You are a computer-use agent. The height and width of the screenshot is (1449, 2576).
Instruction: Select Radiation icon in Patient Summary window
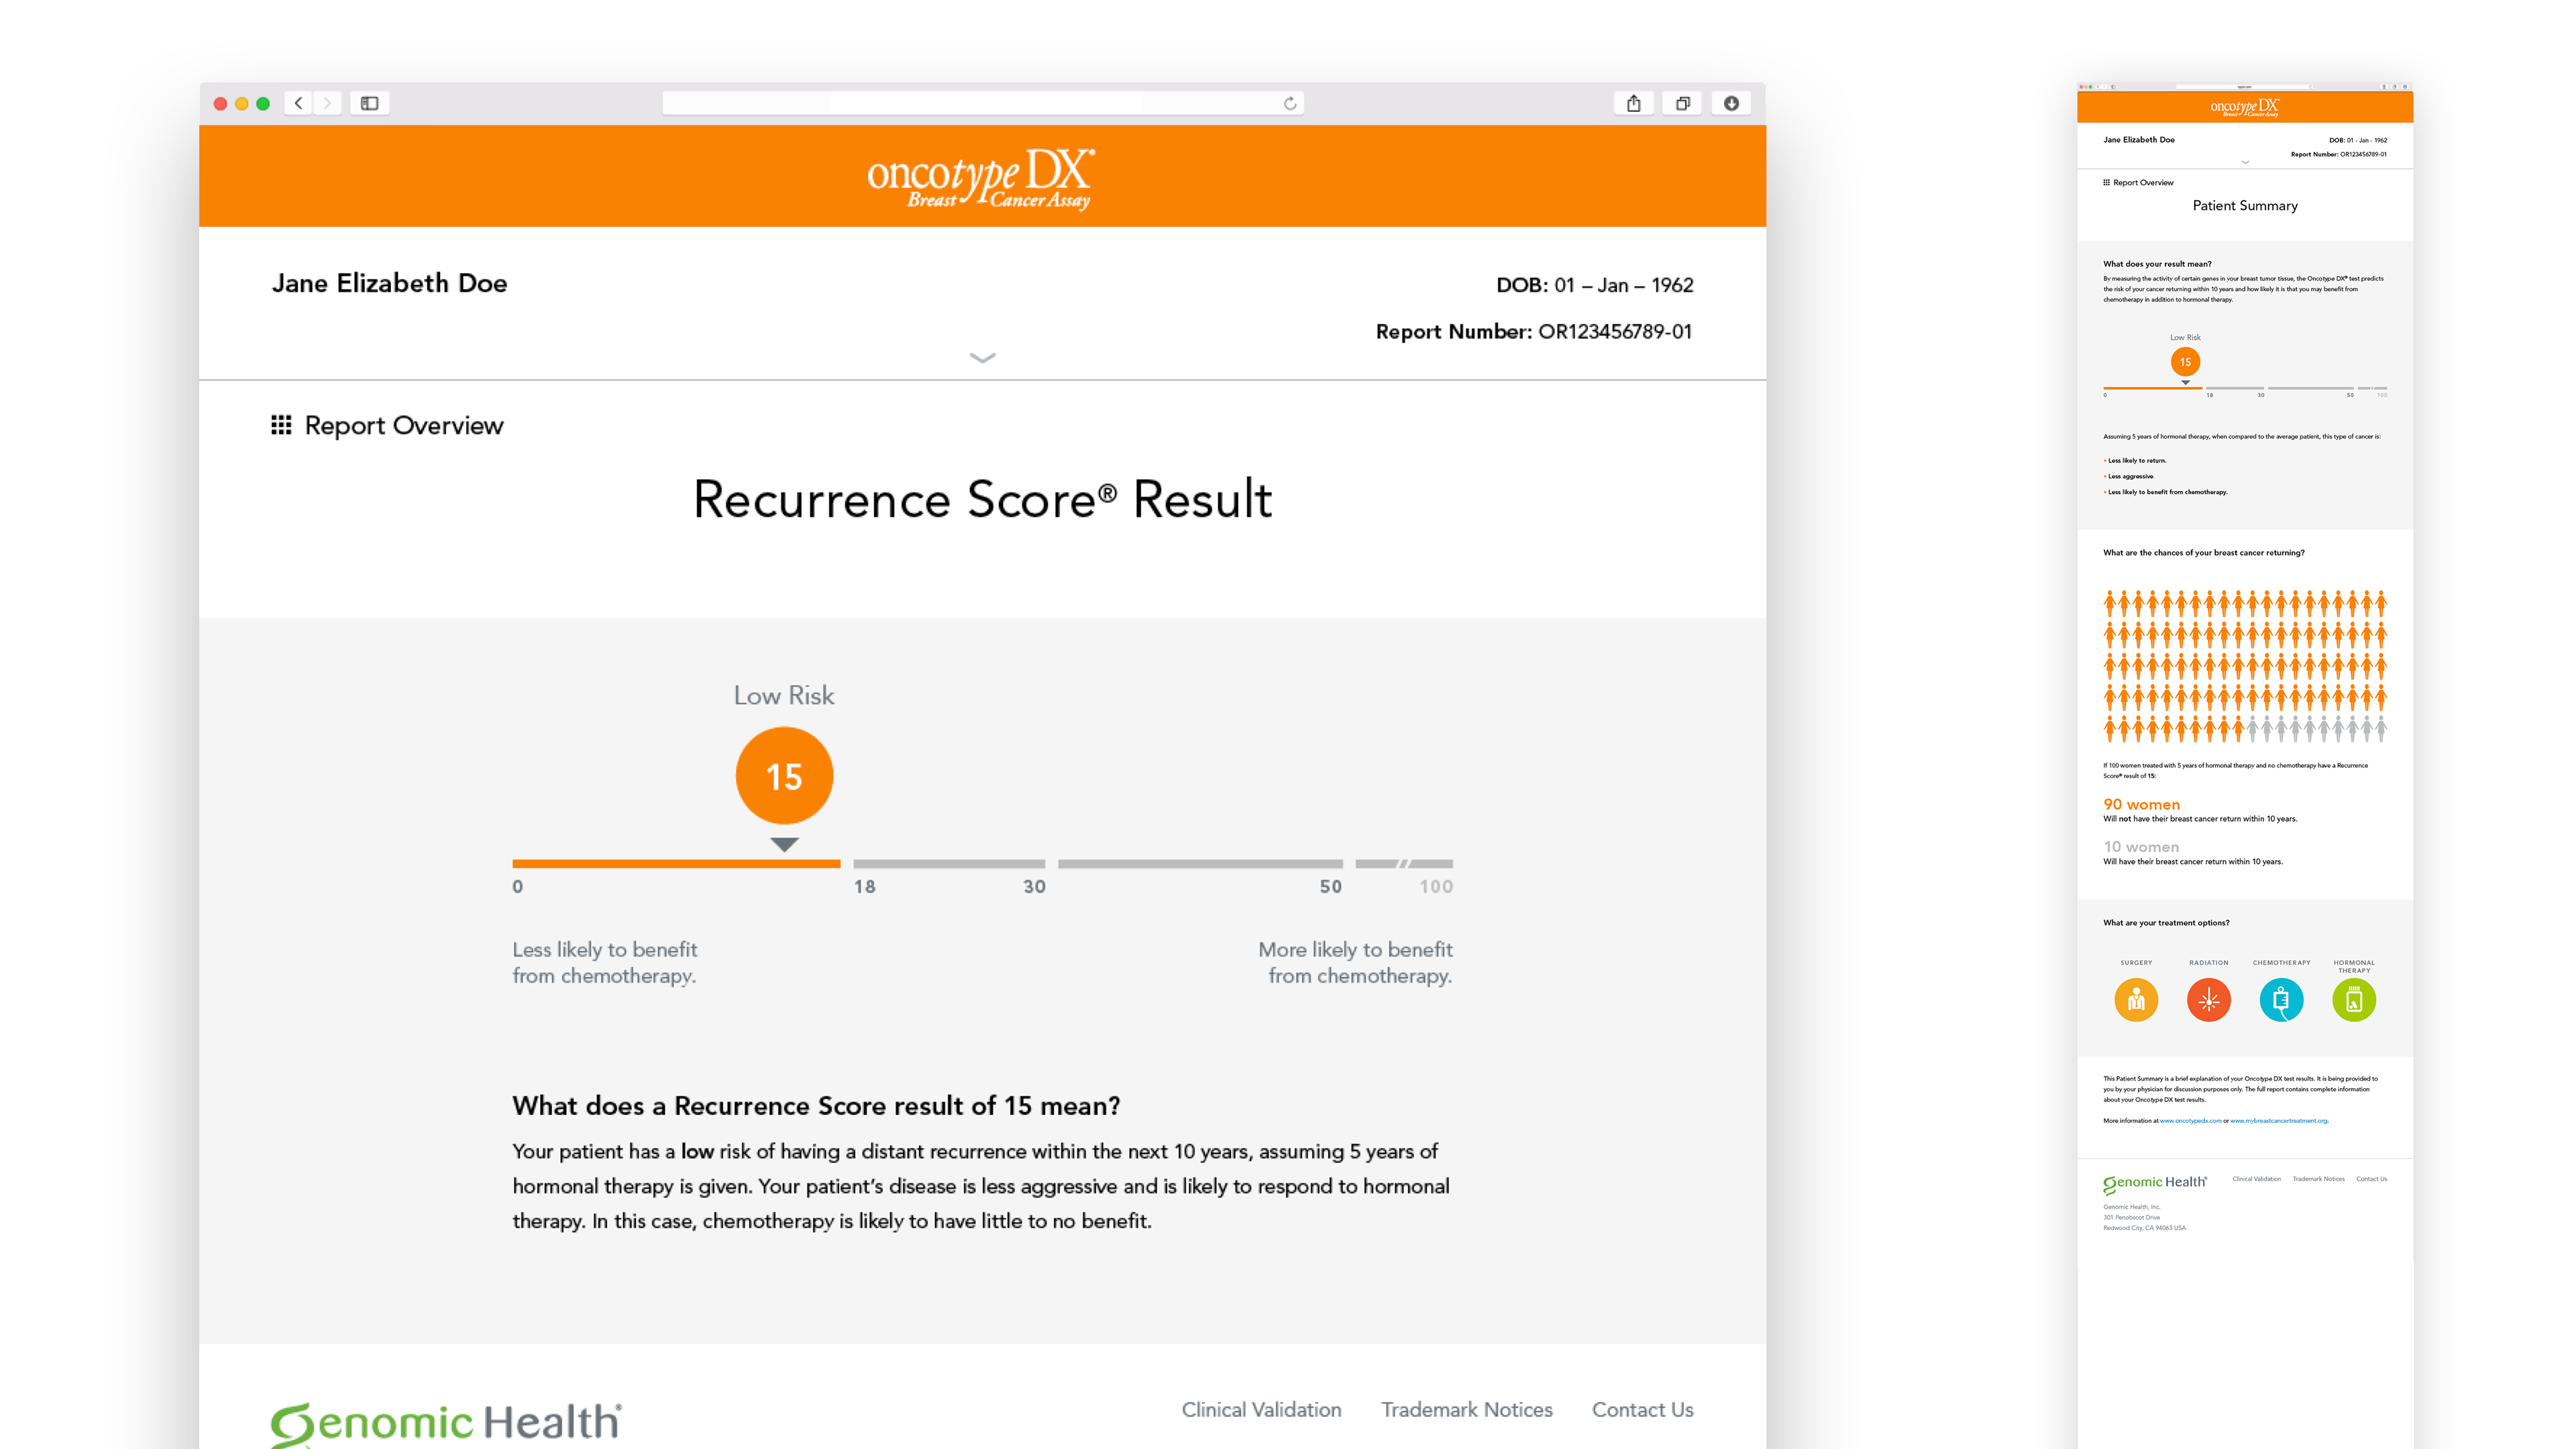tap(2209, 1000)
